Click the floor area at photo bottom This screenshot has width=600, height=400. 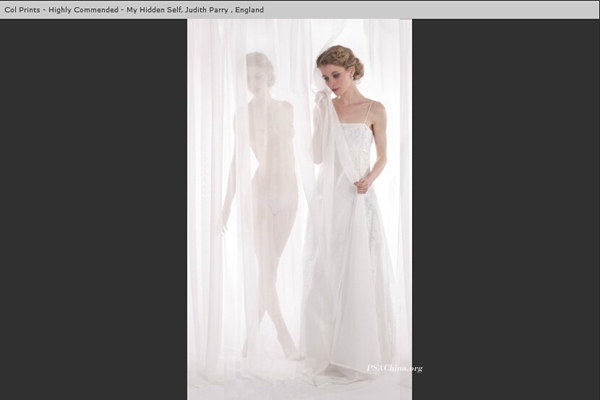point(299,385)
